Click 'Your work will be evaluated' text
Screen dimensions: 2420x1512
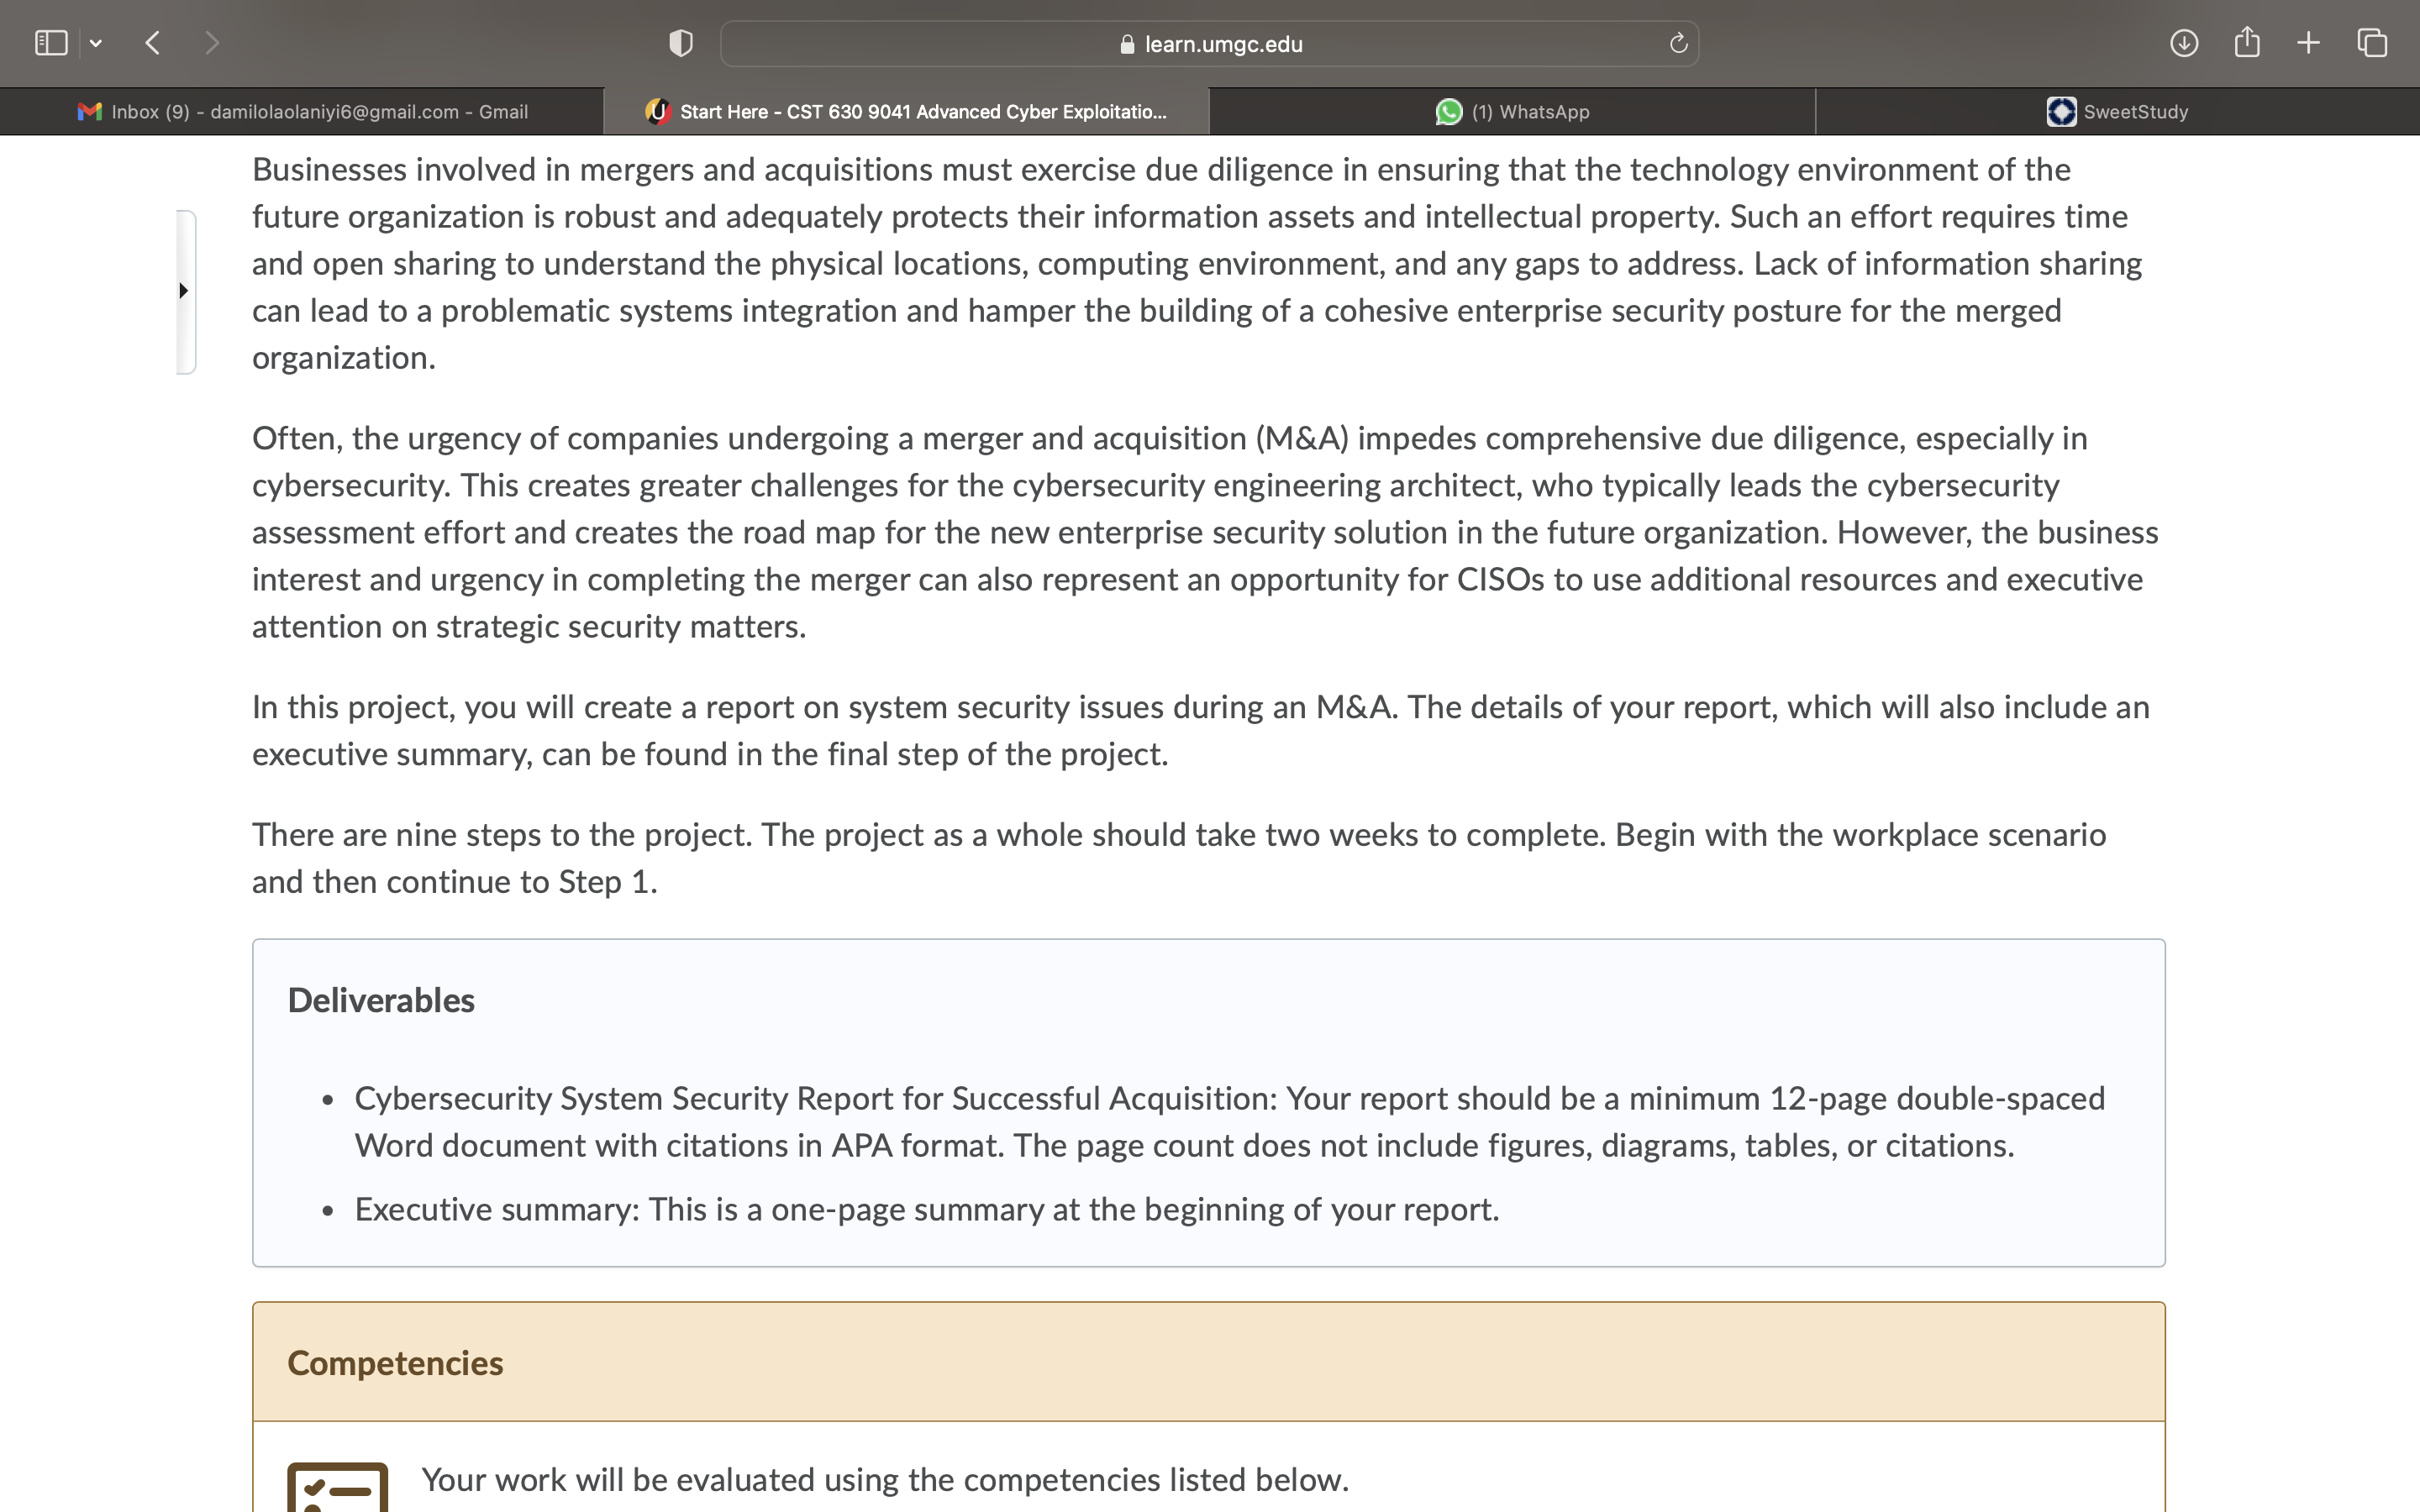885,1479
